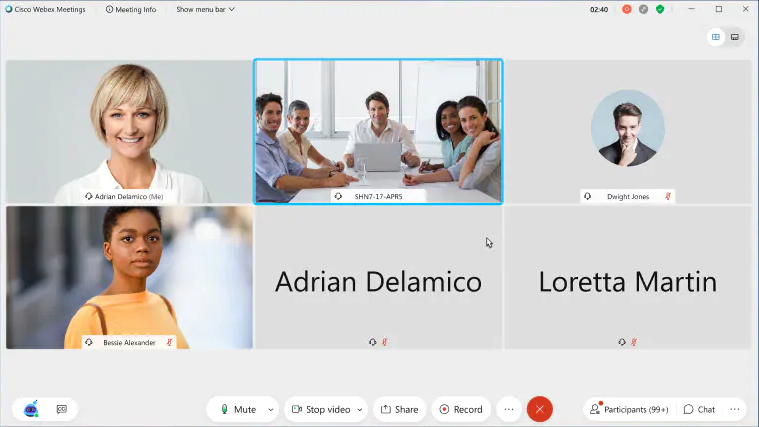Switch to grid view layout icon
This screenshot has width=759, height=427.
point(716,37)
